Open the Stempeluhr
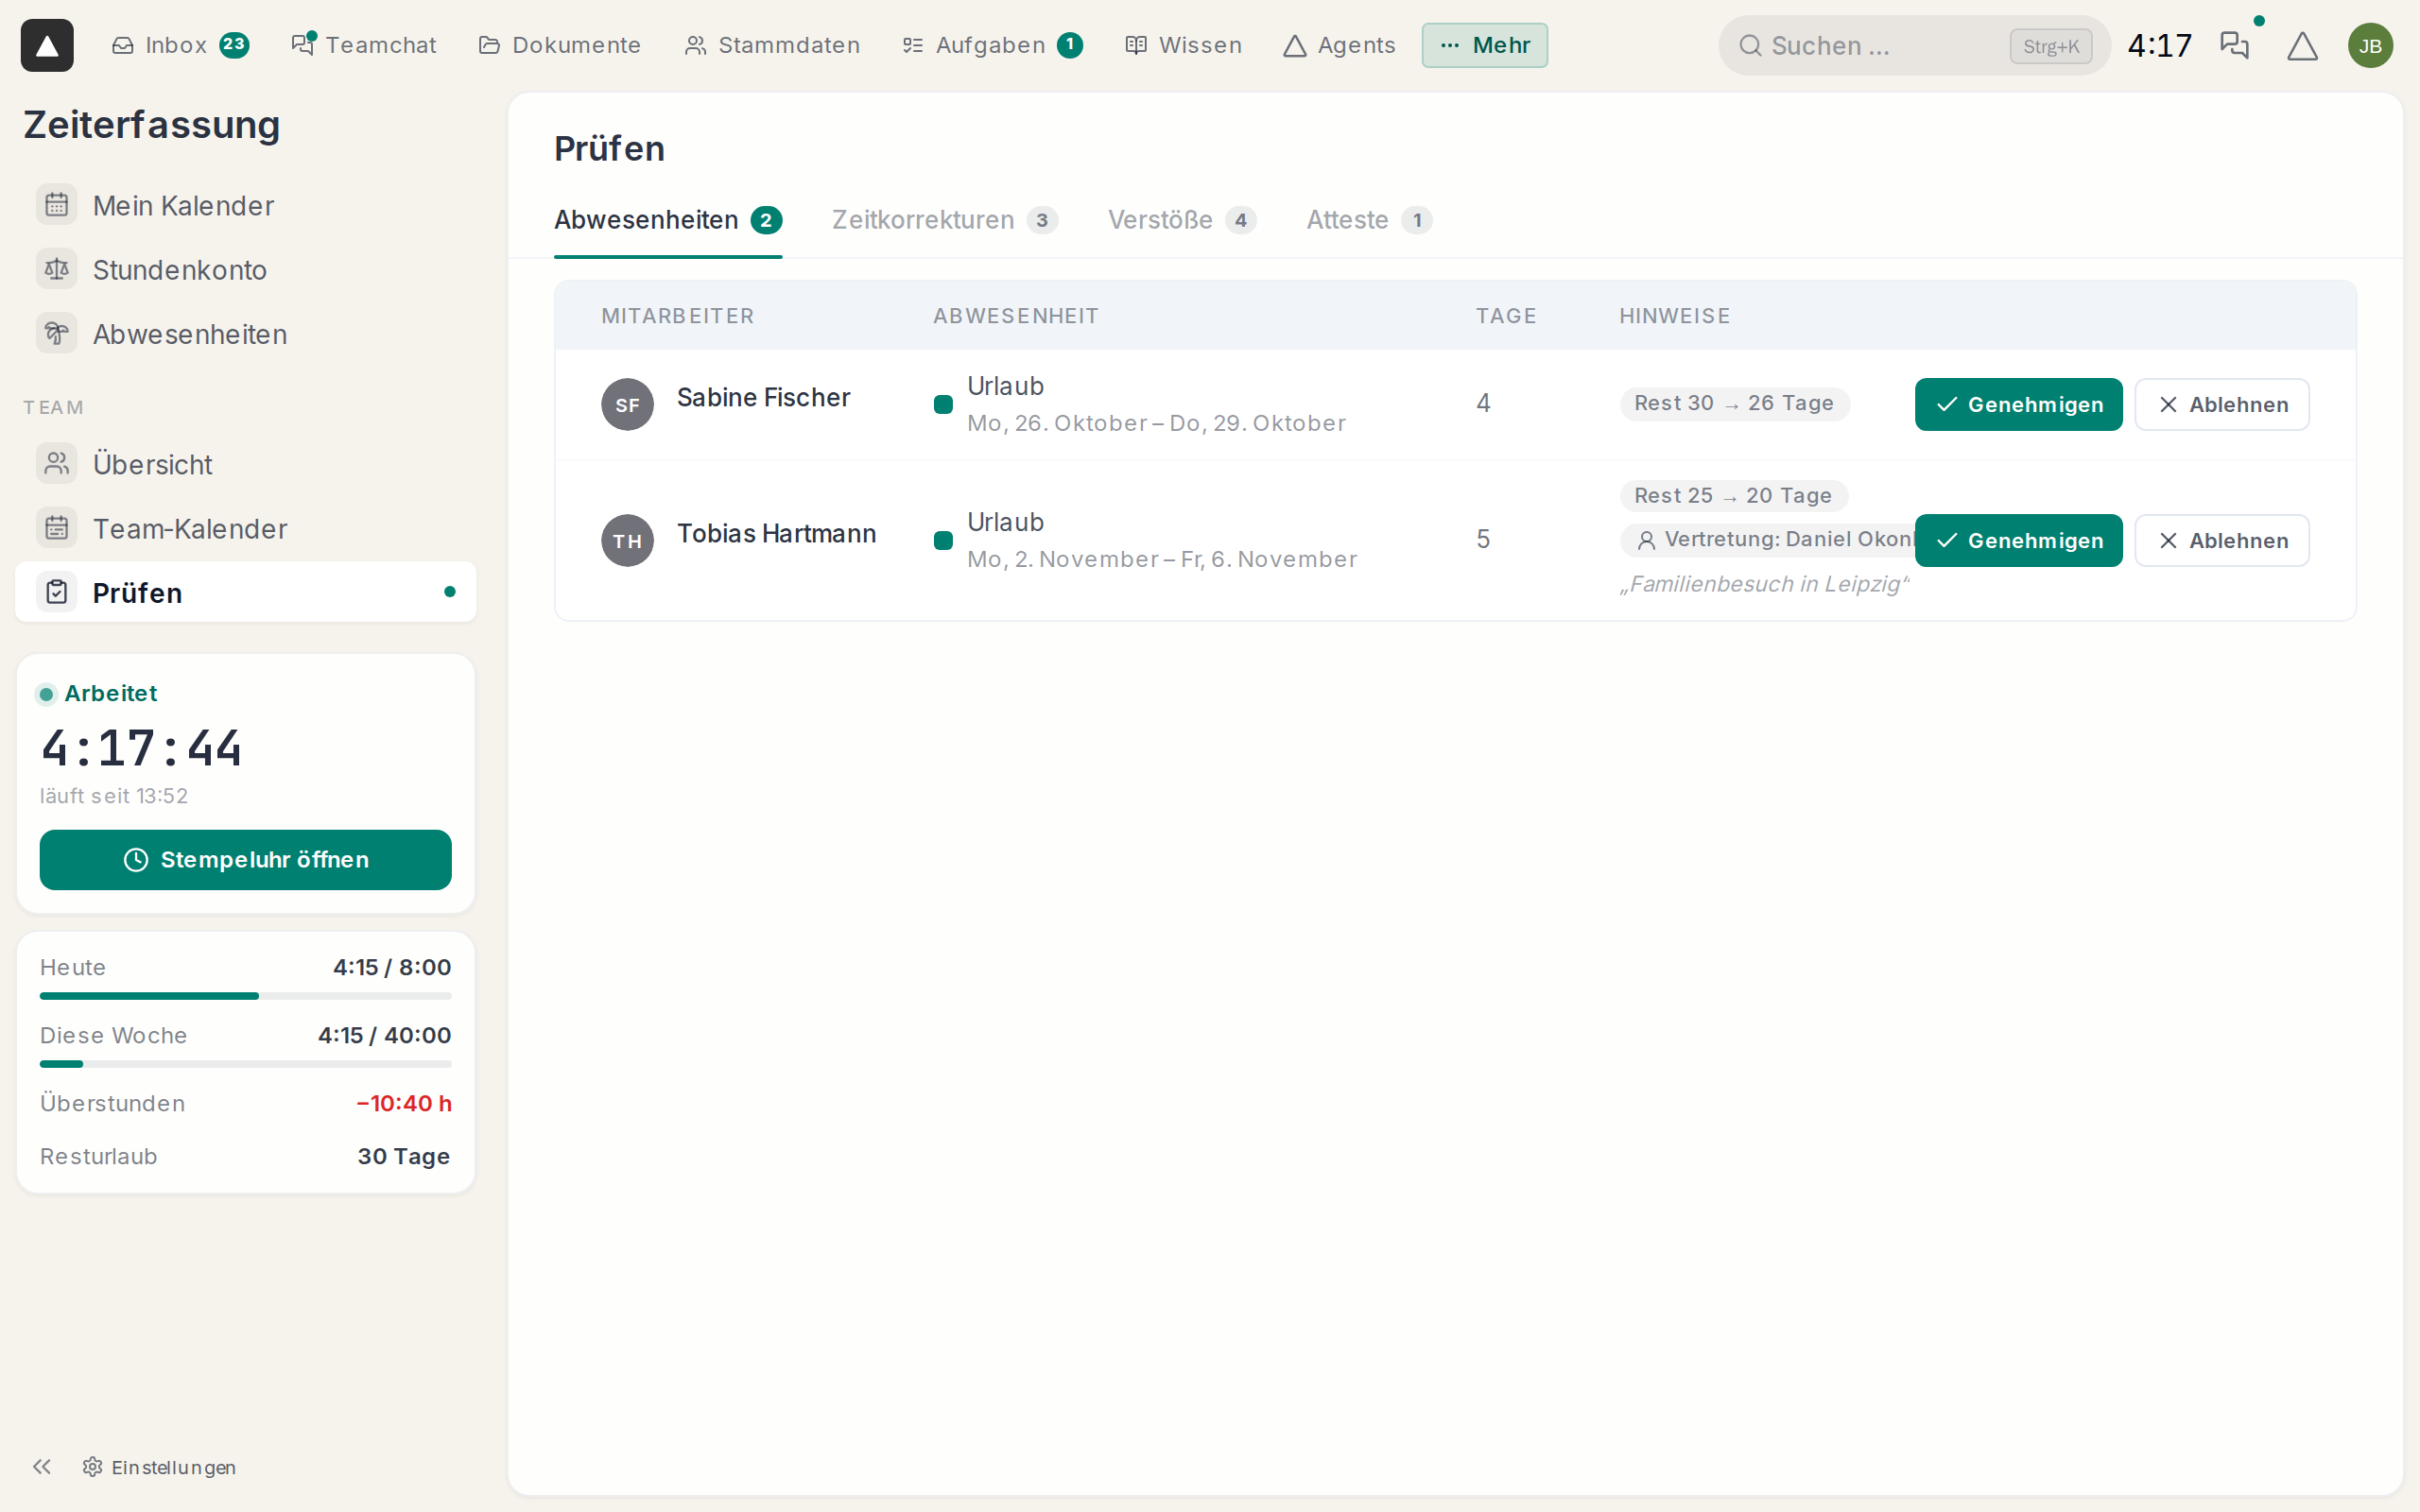The width and height of the screenshot is (2420, 1512). [x=245, y=860]
